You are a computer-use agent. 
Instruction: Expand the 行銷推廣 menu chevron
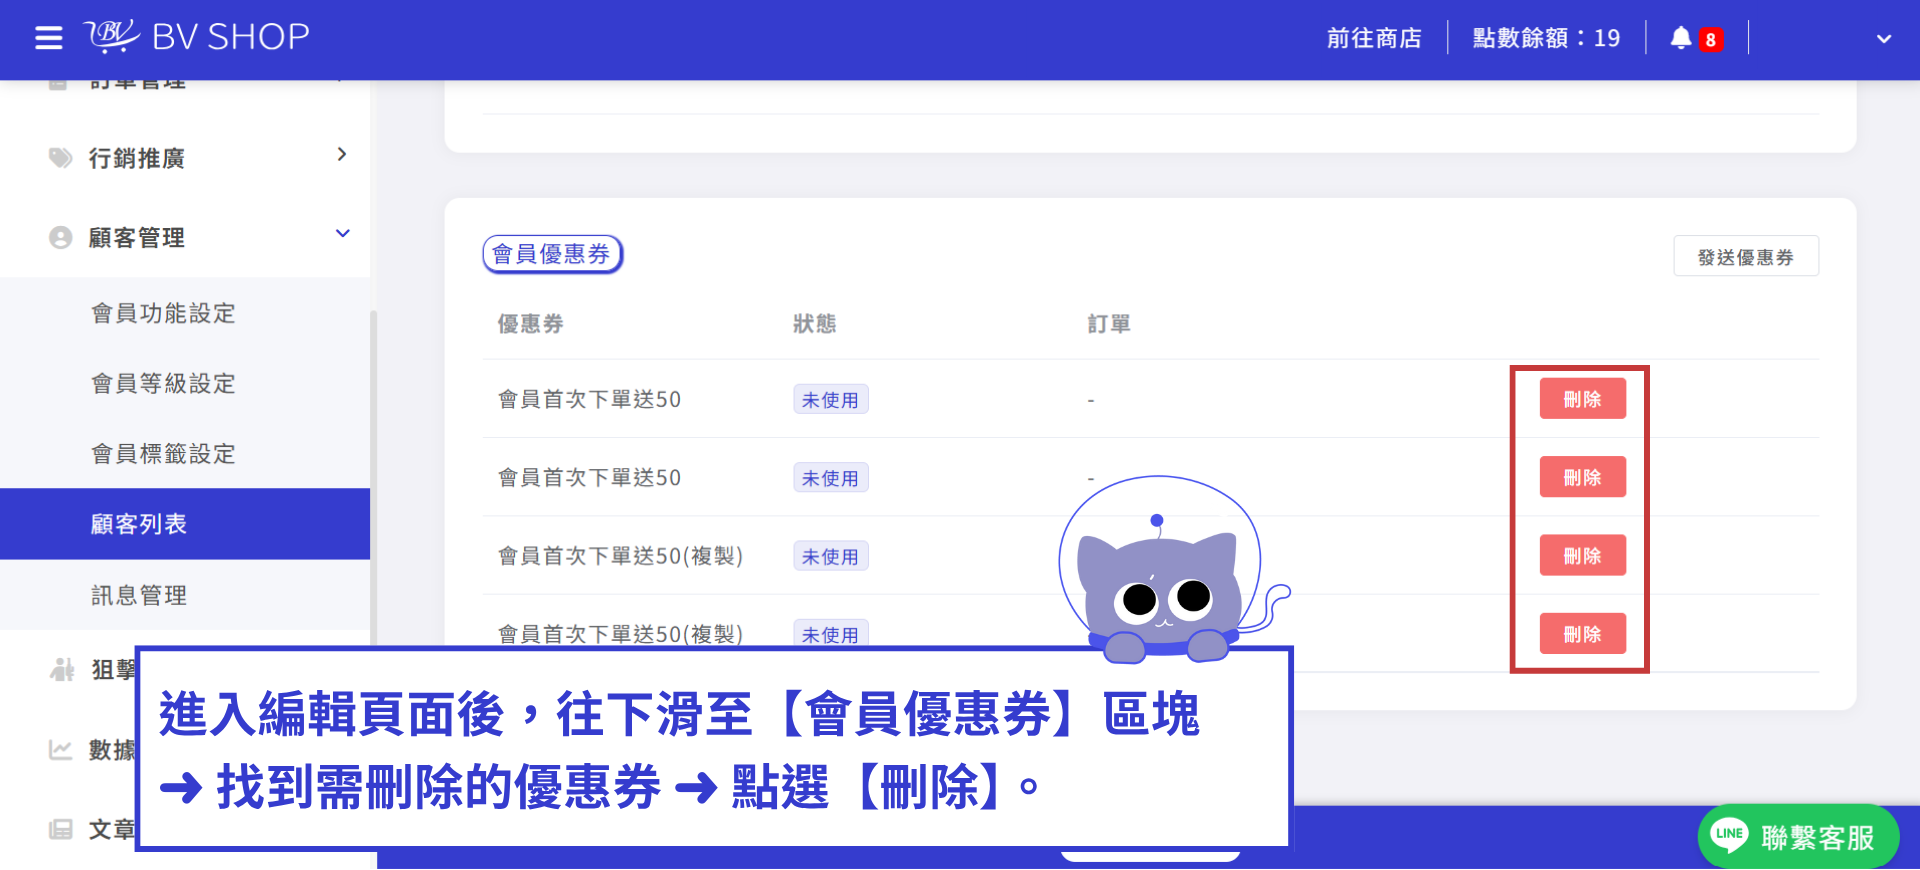342,154
